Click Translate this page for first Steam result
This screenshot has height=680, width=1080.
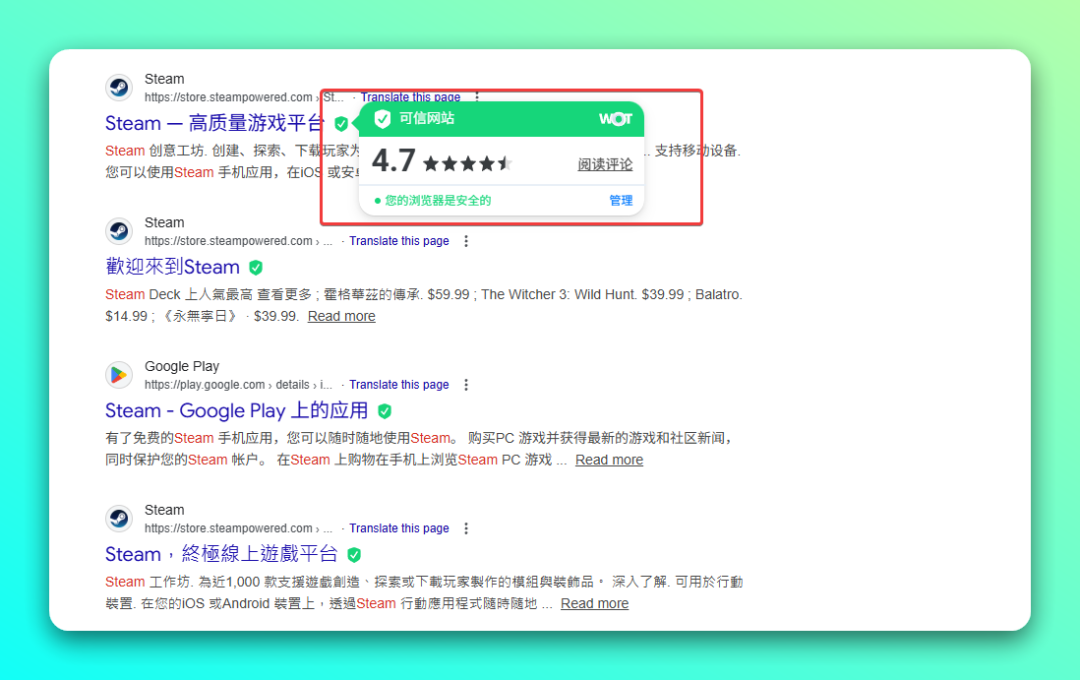coord(411,97)
